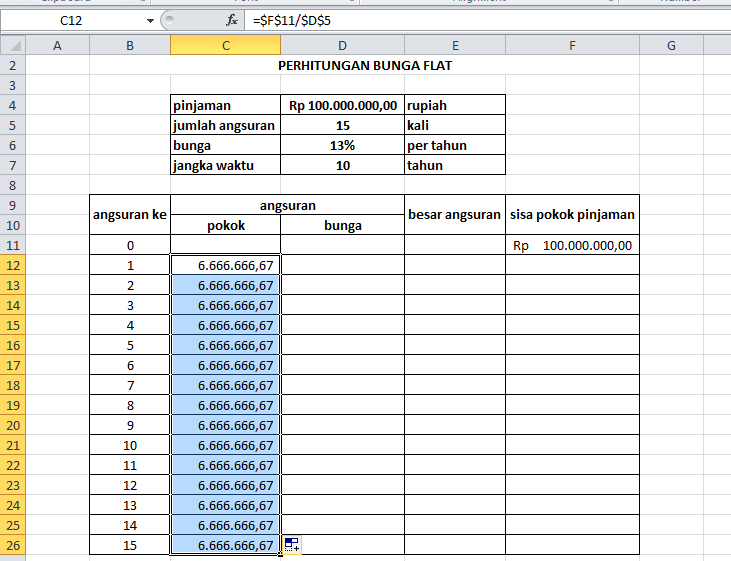731x561 pixels.
Task: Click pokok cell 6.666.666,67 in row 26
Action: tap(226, 545)
